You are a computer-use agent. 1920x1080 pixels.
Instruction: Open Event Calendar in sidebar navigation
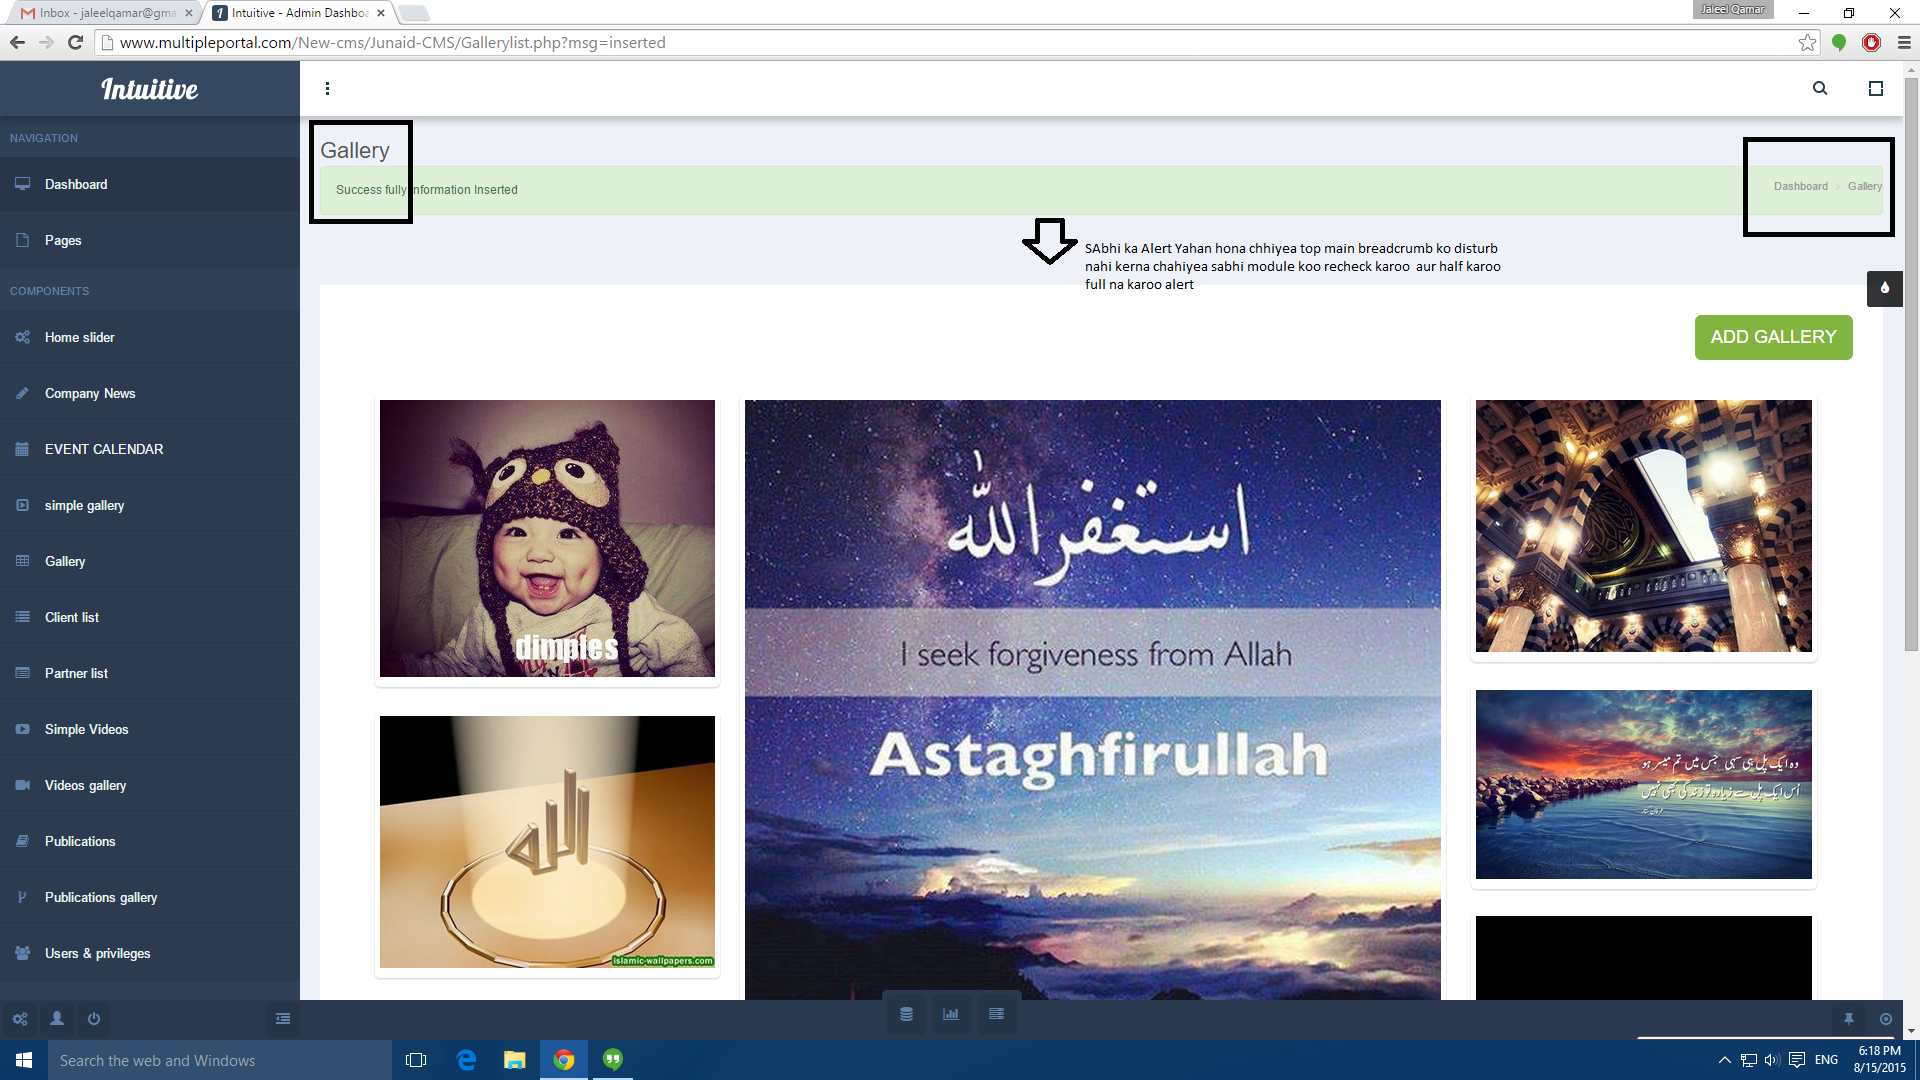coord(103,449)
